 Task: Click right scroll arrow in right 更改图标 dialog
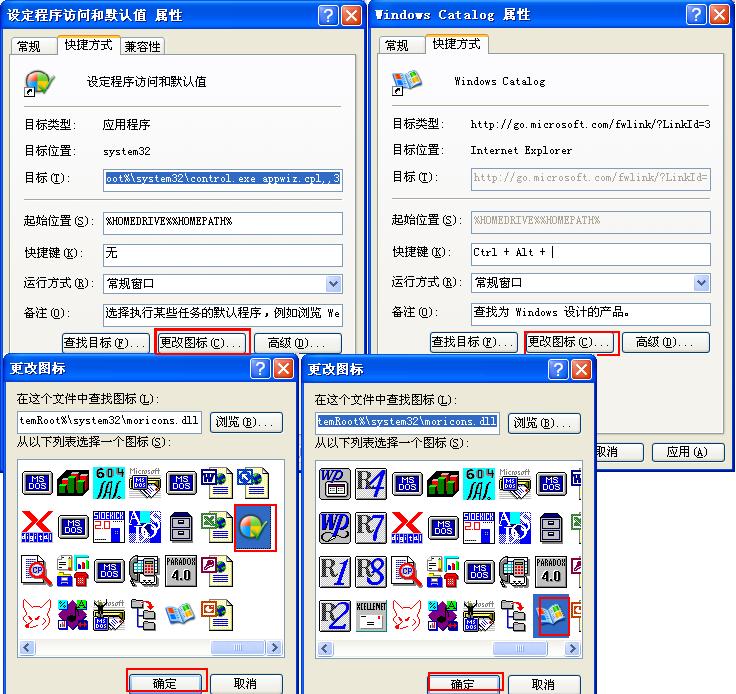click(x=573, y=648)
